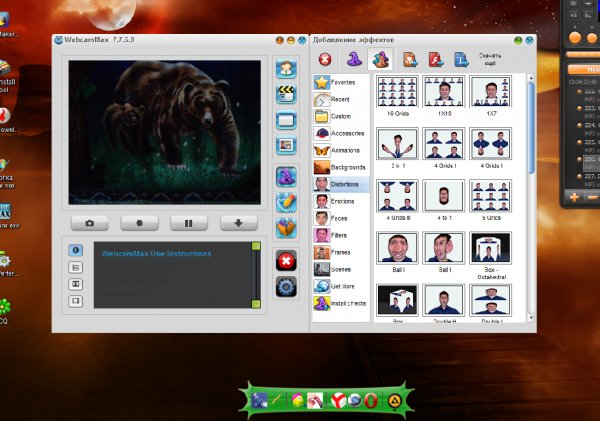600x421 pixels.
Task: Open the Custom category
Action: [341, 116]
